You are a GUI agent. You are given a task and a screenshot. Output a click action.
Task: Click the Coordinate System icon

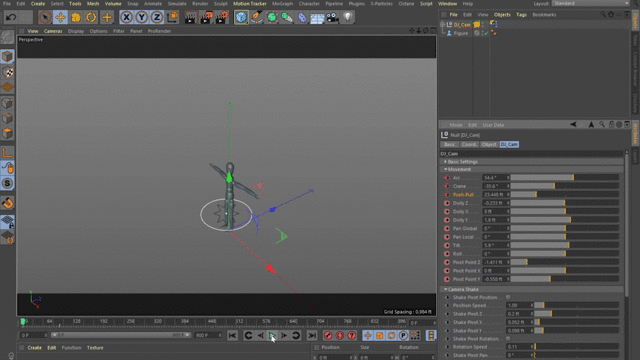173,17
